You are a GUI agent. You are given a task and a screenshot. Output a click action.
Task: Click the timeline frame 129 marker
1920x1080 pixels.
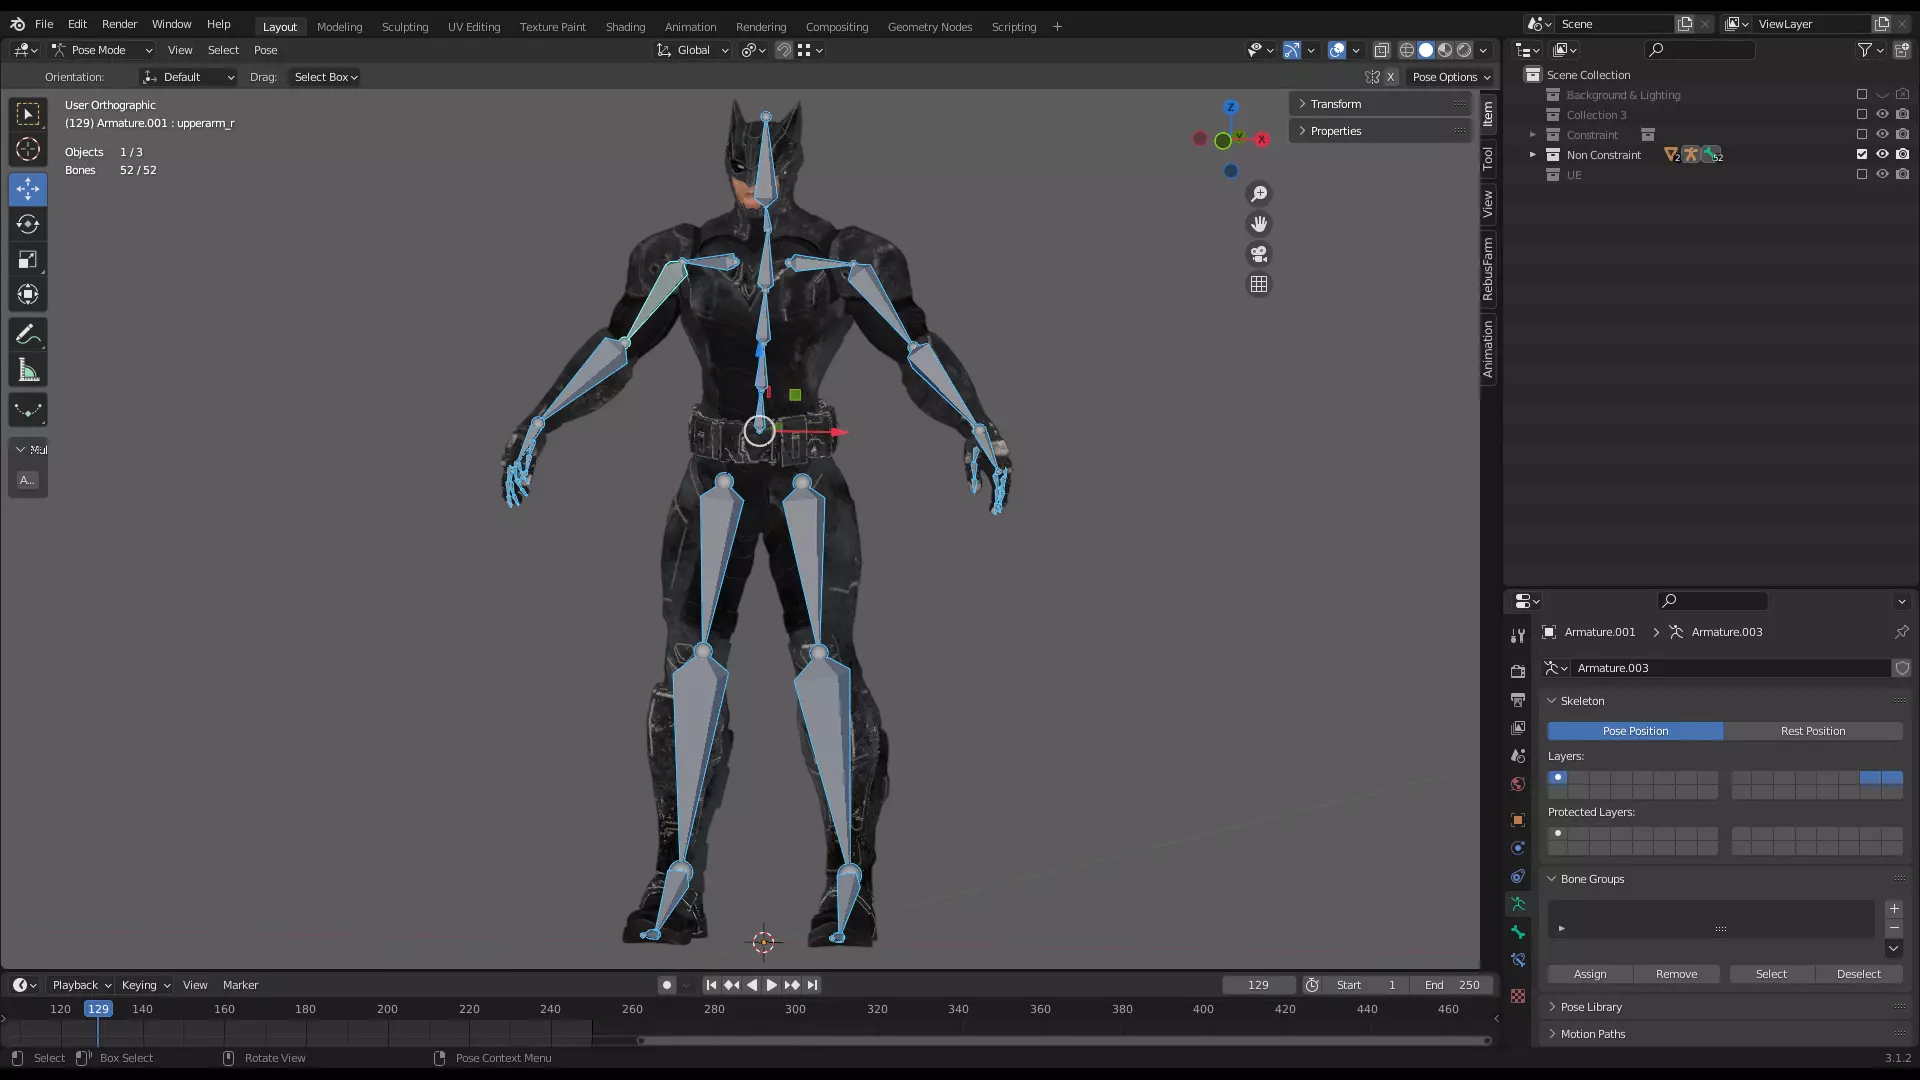(x=98, y=1009)
